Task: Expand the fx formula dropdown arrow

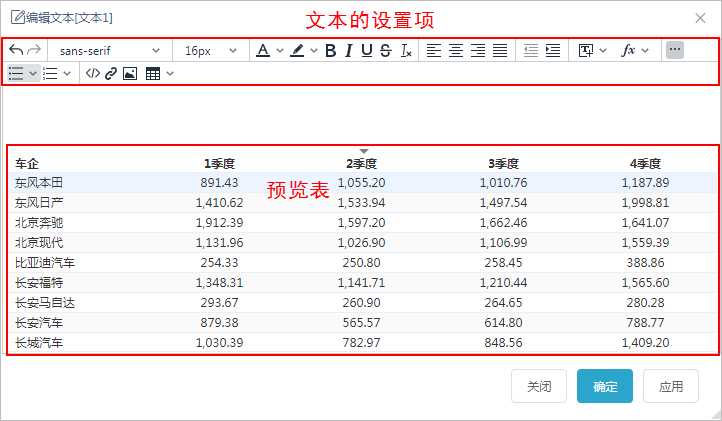Action: pos(645,50)
